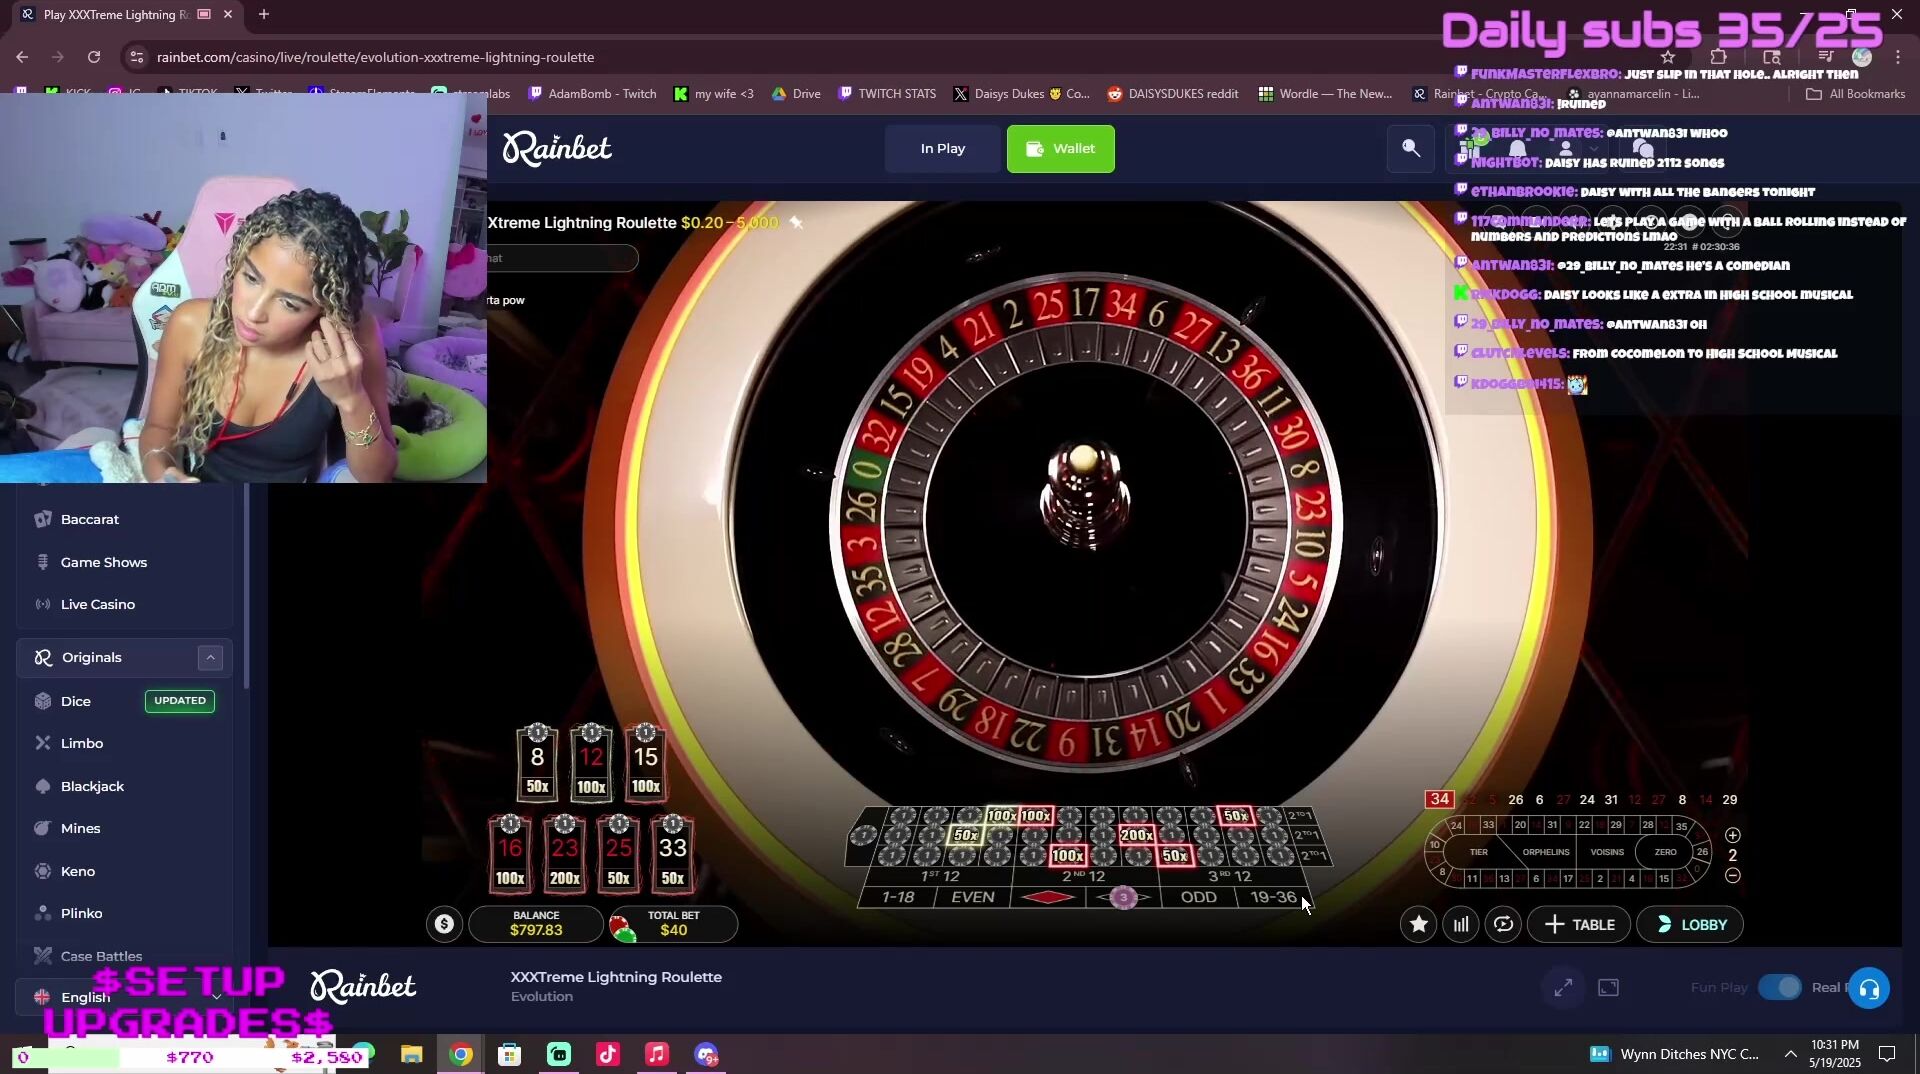1920x1074 pixels.
Task: Bet on the 3rd 12 dozen
Action: pos(1230,876)
